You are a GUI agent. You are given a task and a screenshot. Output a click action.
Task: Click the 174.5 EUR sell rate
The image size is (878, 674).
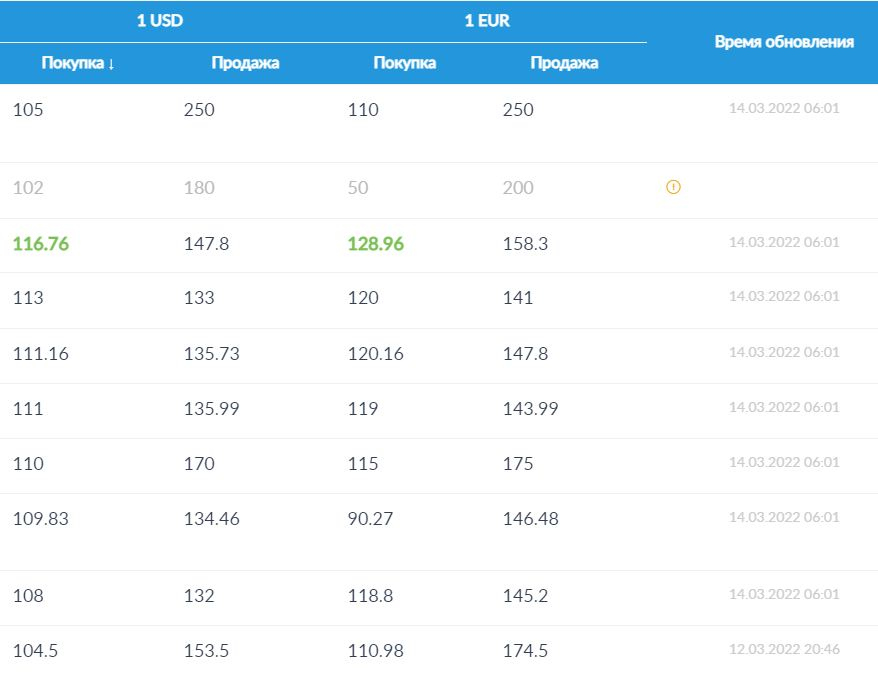(525, 651)
